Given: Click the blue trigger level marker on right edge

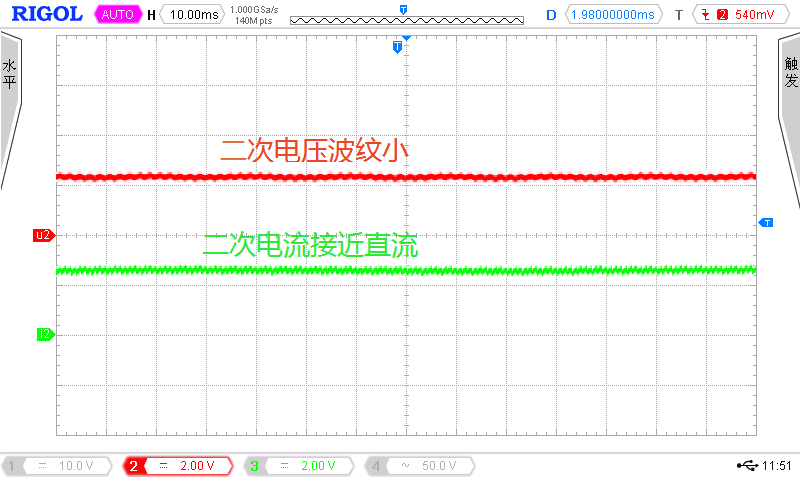Looking at the screenshot, I should point(766,222).
